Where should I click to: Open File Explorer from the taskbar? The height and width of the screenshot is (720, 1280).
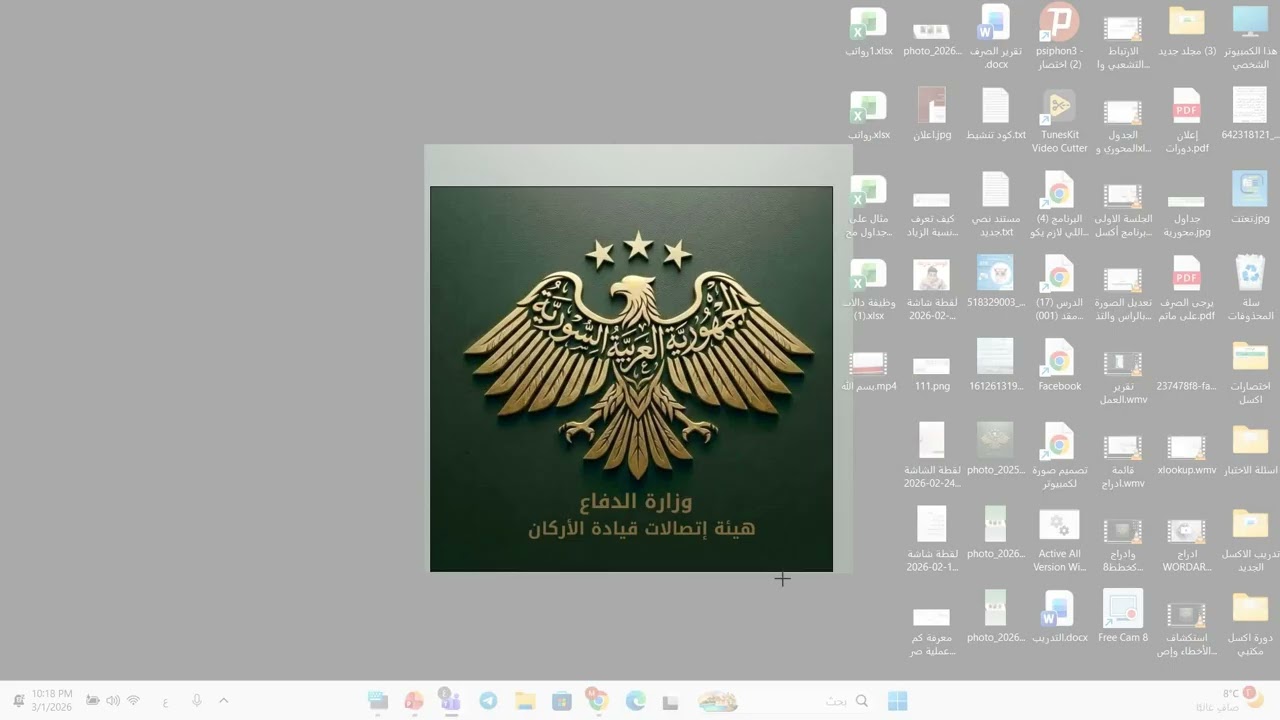coord(525,701)
